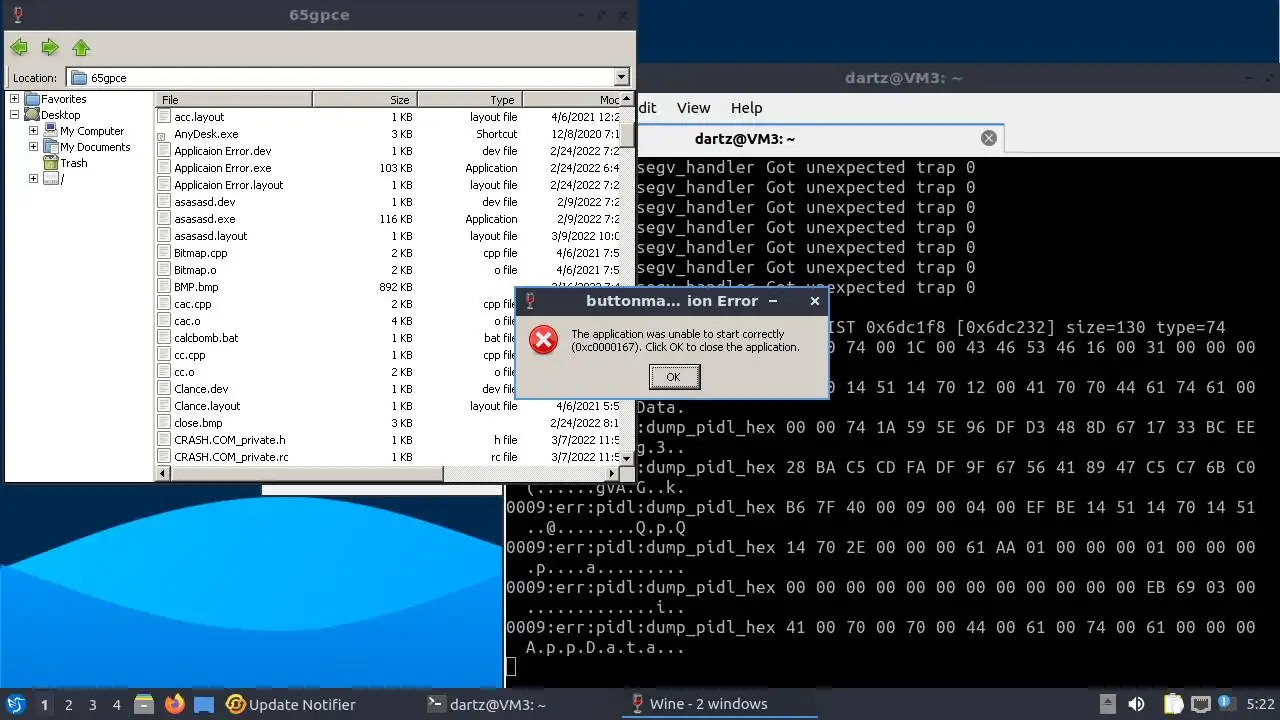The width and height of the screenshot is (1280, 720).
Task: Expand the My Computer tree node
Action: [x=33, y=131]
